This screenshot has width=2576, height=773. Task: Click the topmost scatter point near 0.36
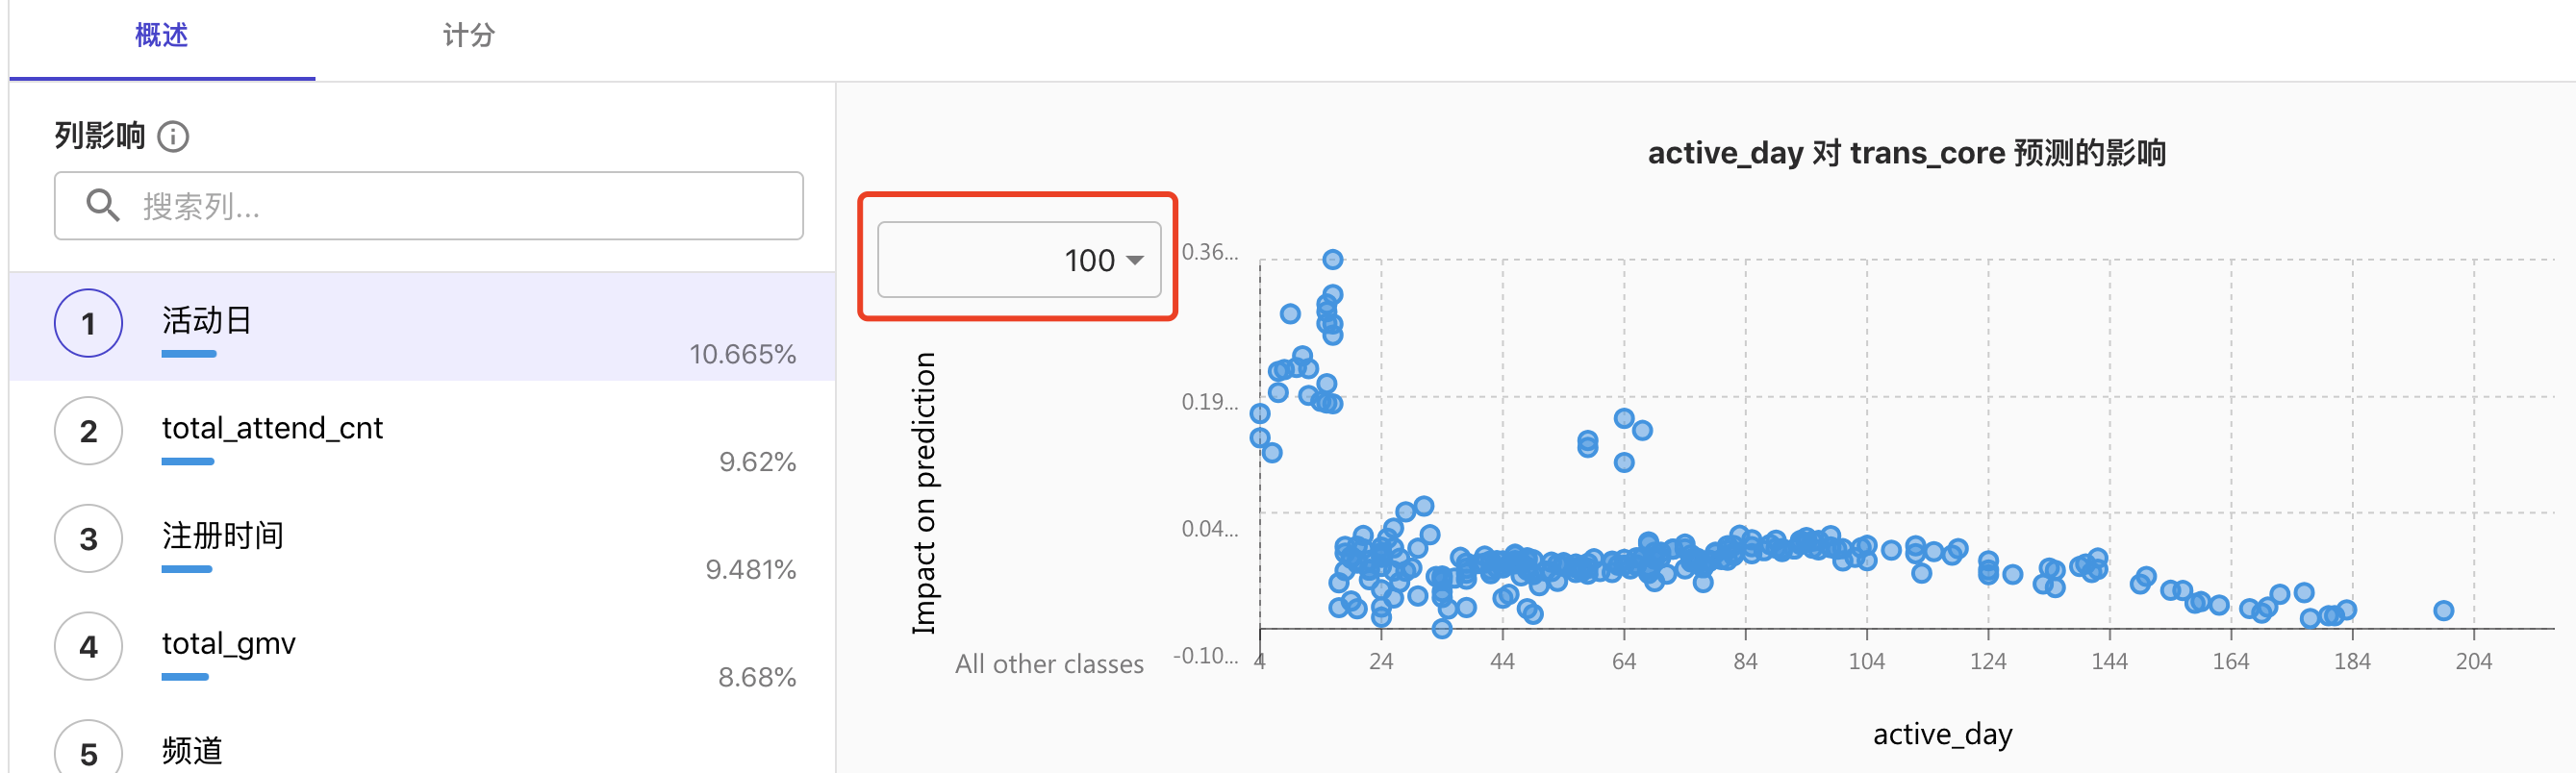click(1332, 260)
